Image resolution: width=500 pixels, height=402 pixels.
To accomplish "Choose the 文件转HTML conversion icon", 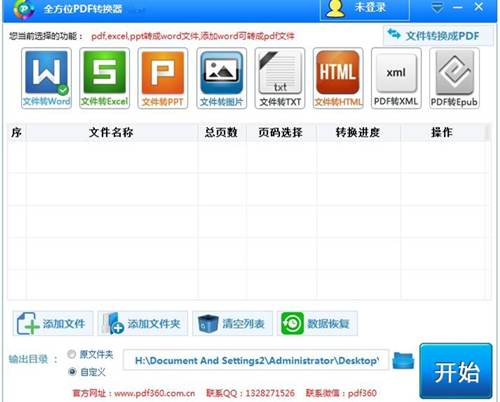I will (338, 78).
